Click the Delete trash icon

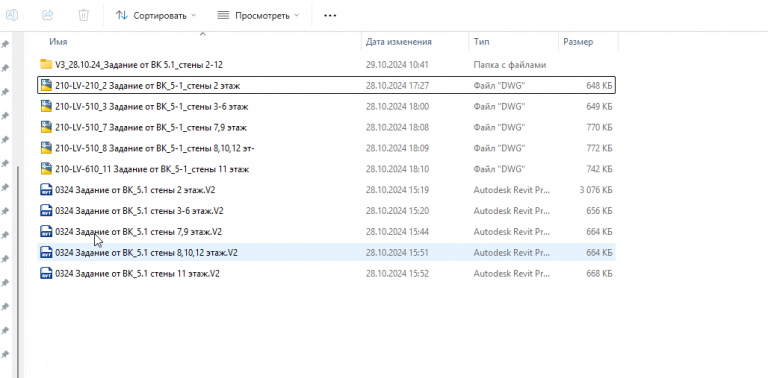pyautogui.click(x=84, y=15)
